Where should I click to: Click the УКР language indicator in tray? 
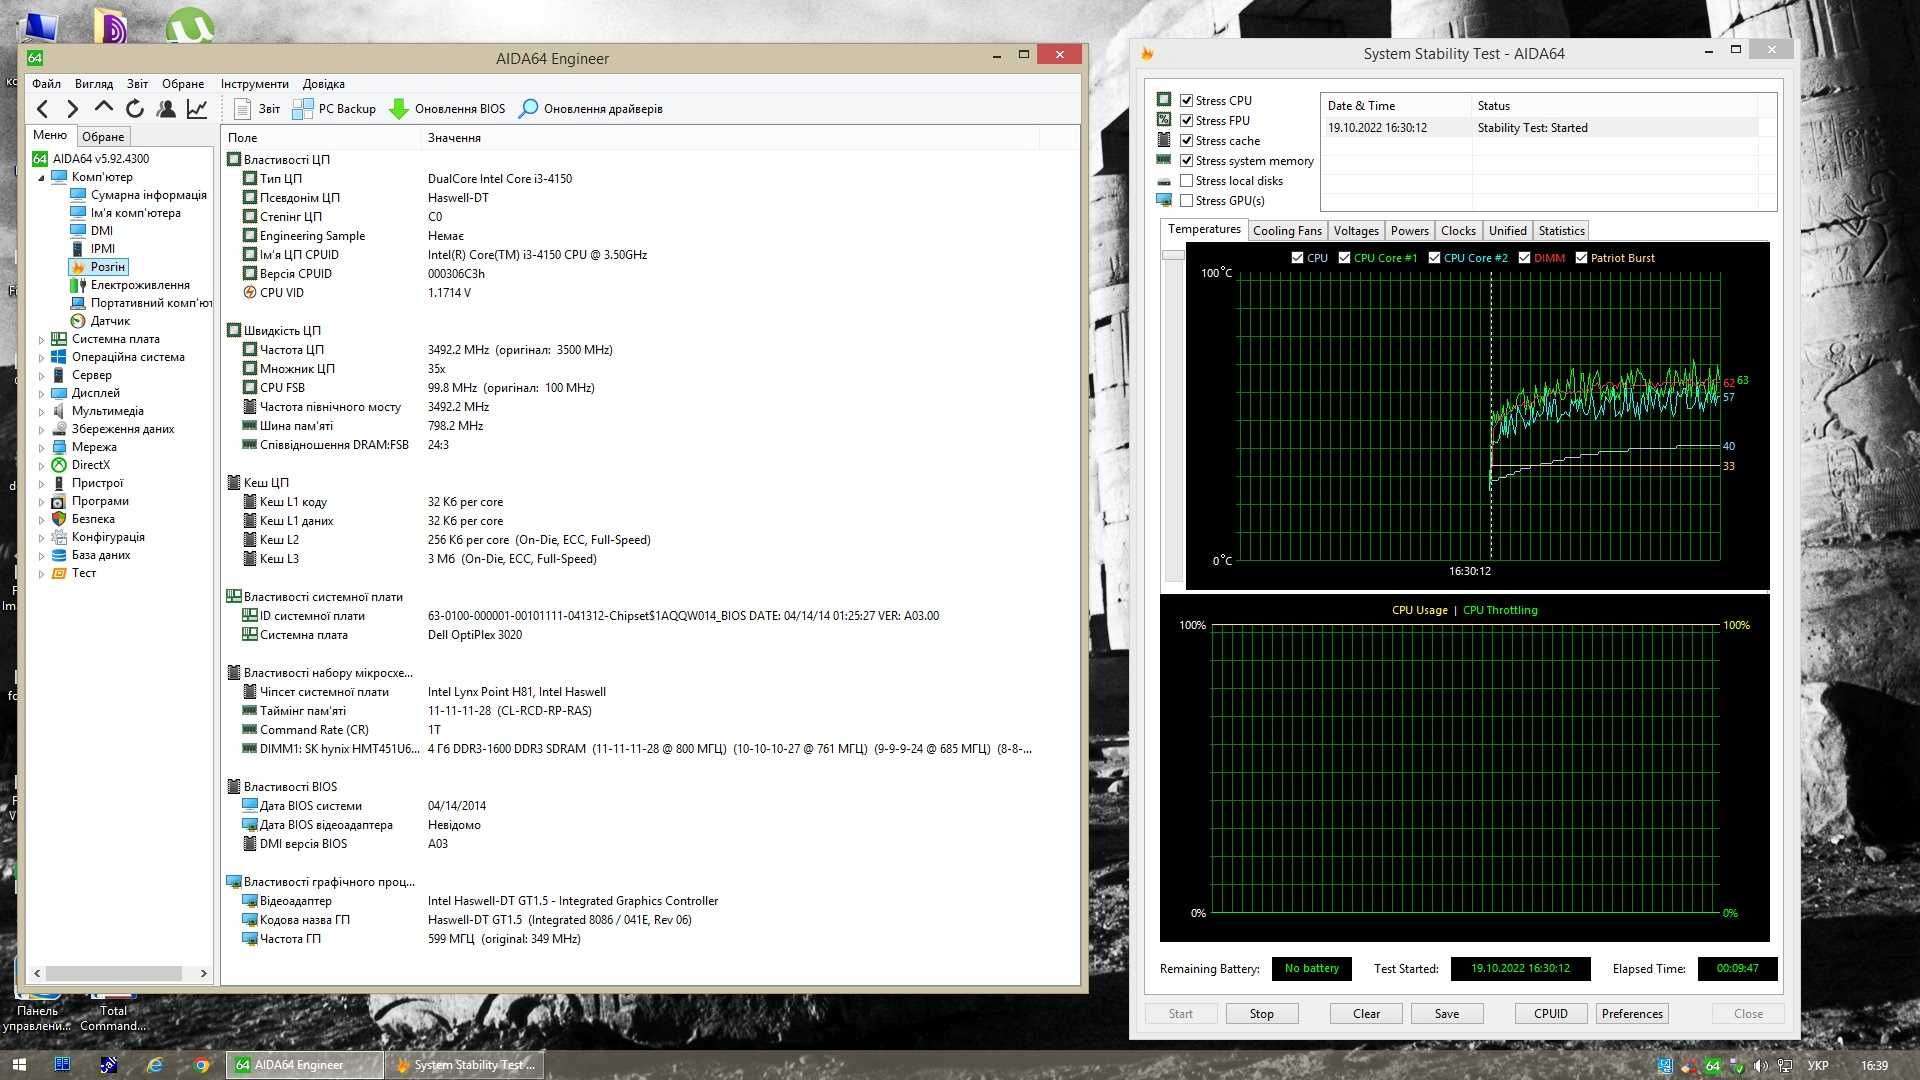(x=1818, y=1066)
